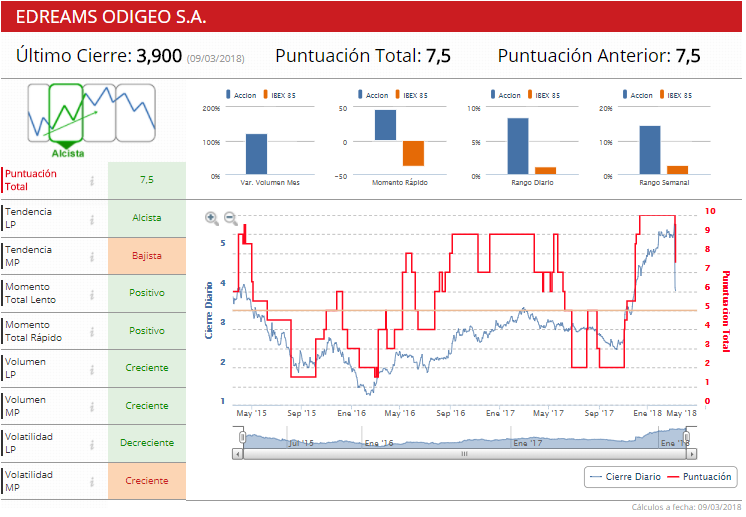Open info icon for Volatilidad MP row
This screenshot has width=746, height=517.
click(92, 482)
